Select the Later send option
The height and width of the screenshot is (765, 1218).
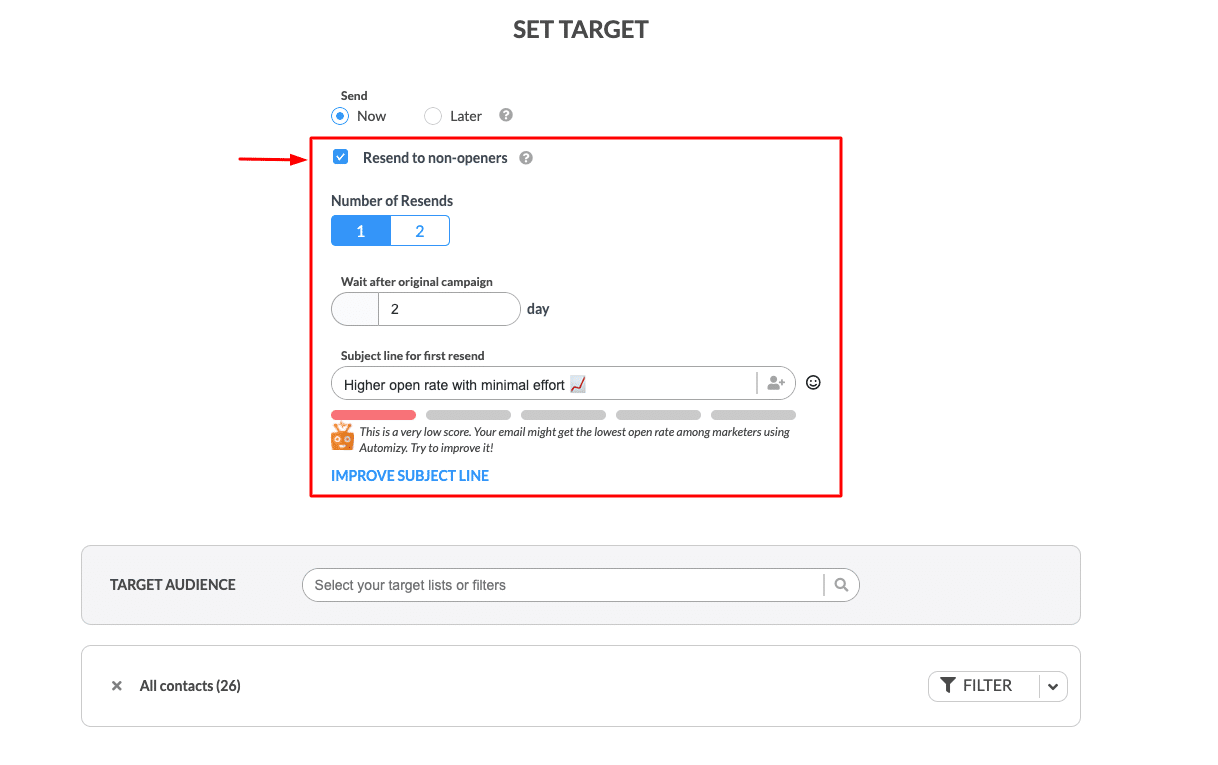point(433,116)
